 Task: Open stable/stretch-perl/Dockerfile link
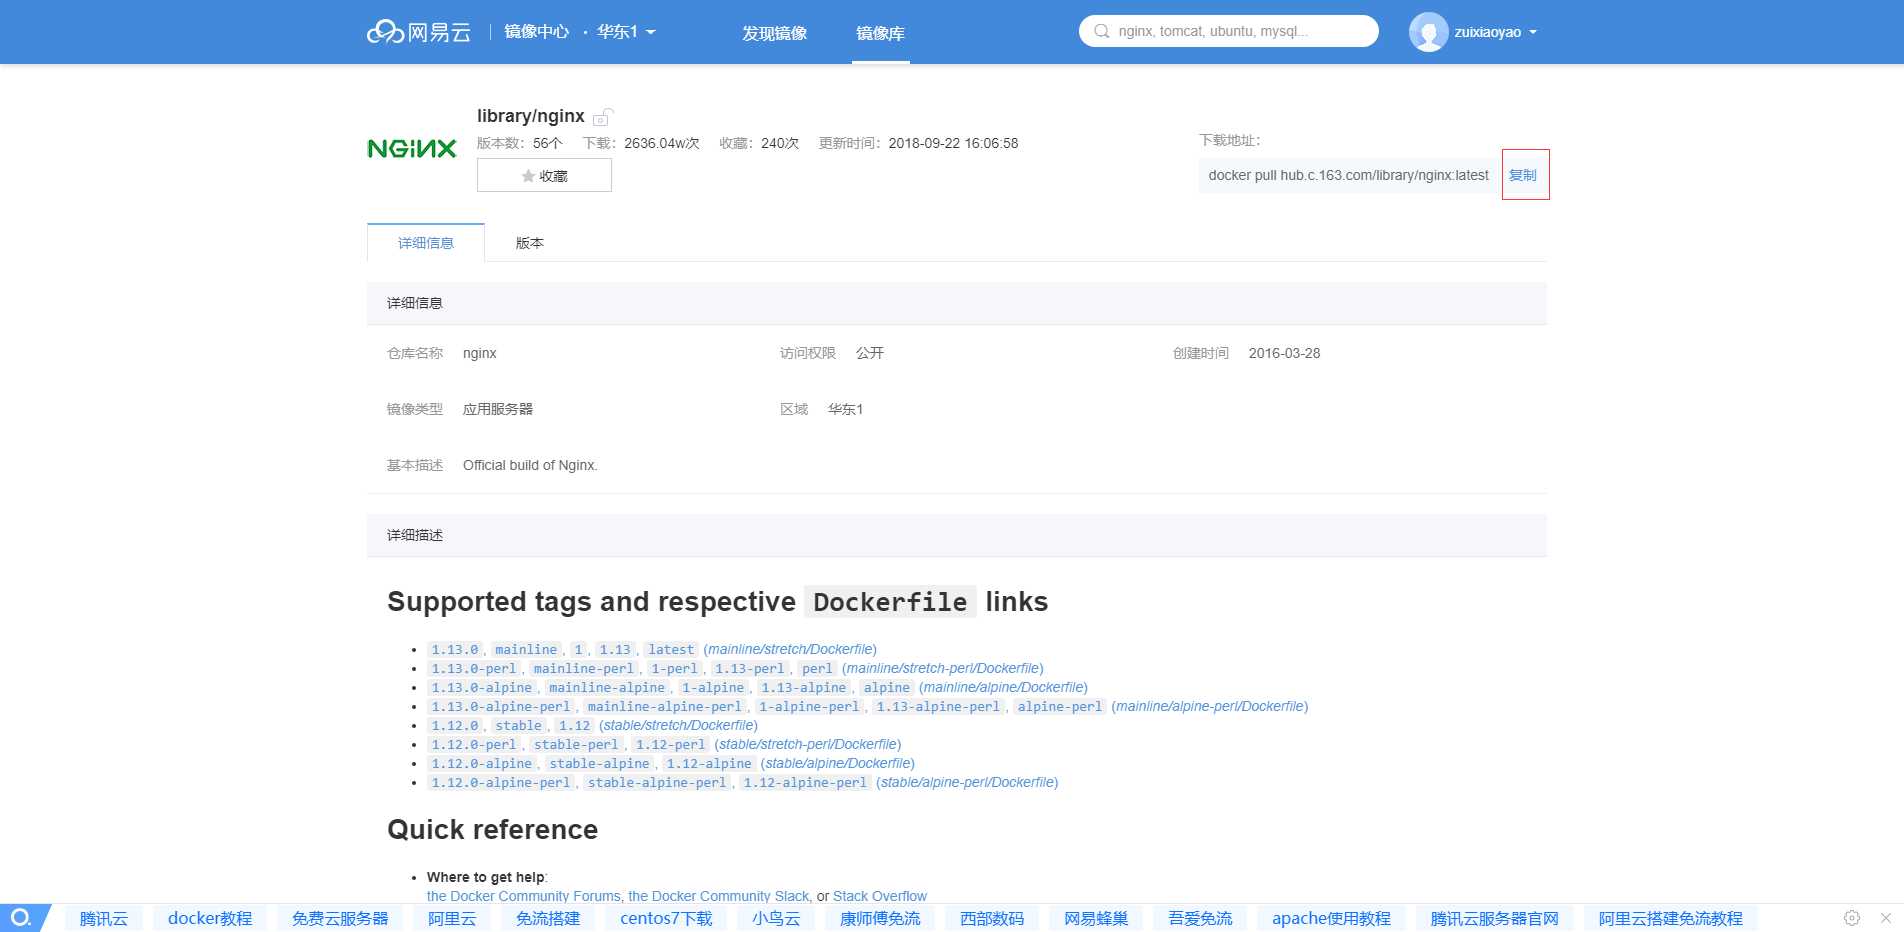808,745
